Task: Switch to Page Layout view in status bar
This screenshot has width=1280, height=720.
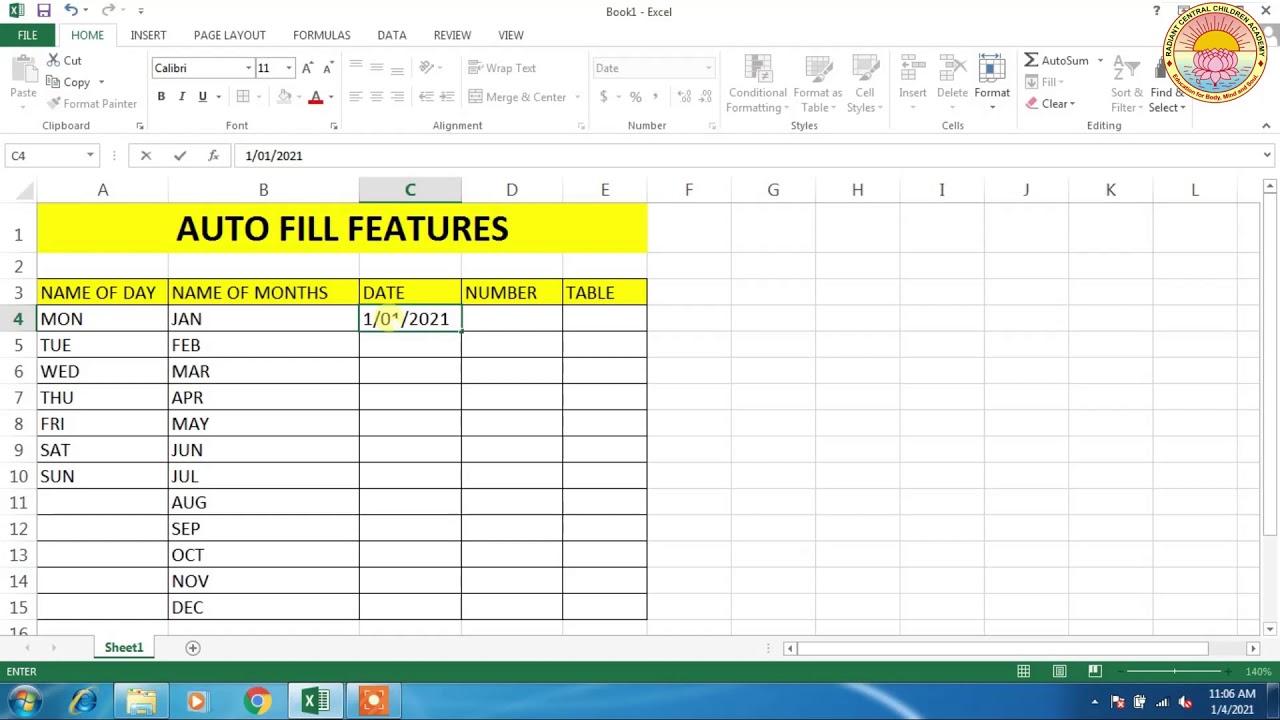Action: (1059, 672)
